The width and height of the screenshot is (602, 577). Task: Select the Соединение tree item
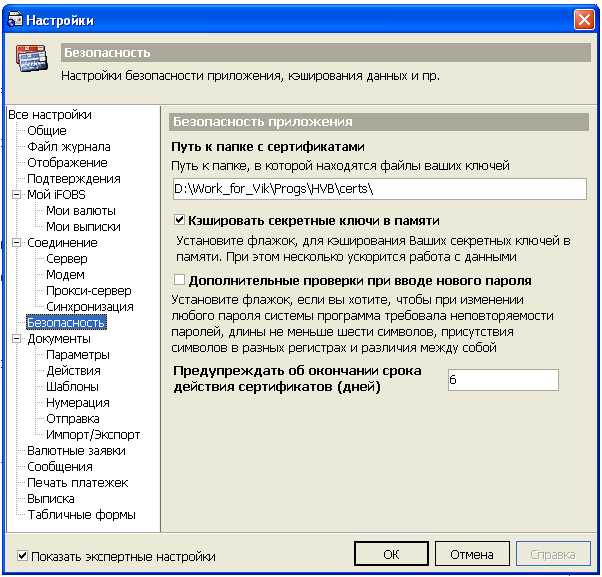(62, 243)
